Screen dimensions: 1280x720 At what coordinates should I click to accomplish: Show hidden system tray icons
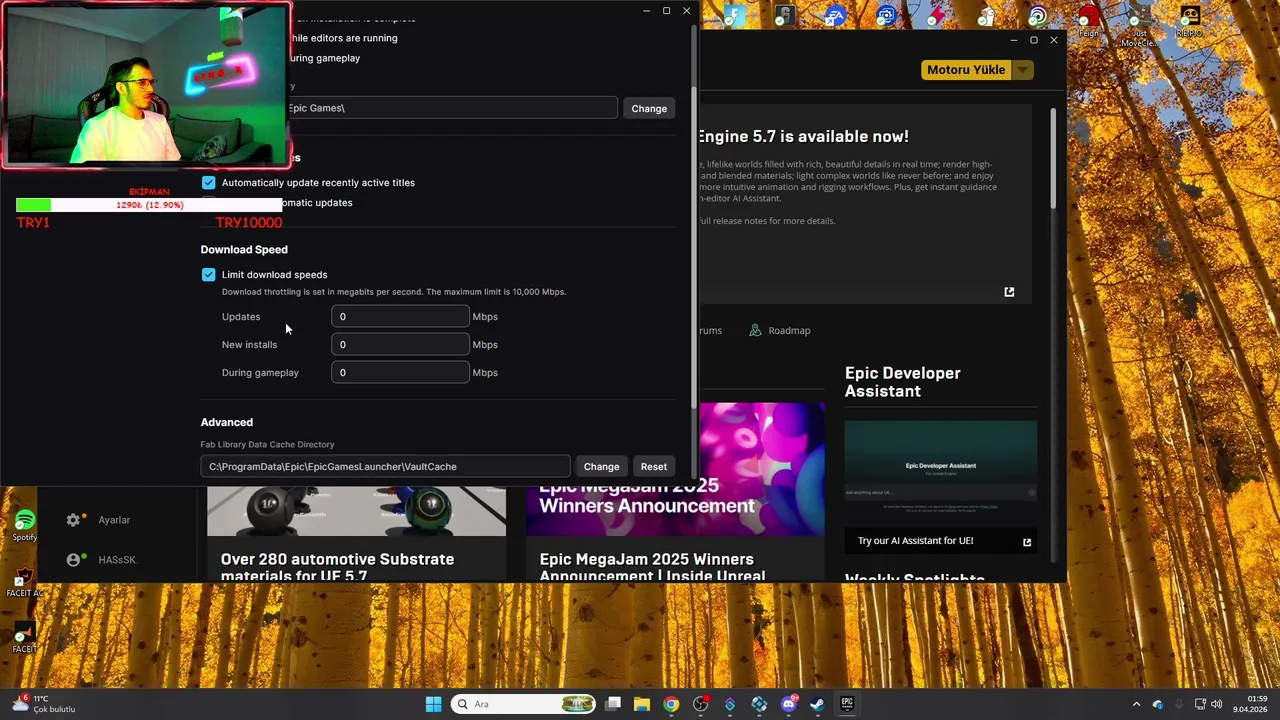pos(1137,704)
